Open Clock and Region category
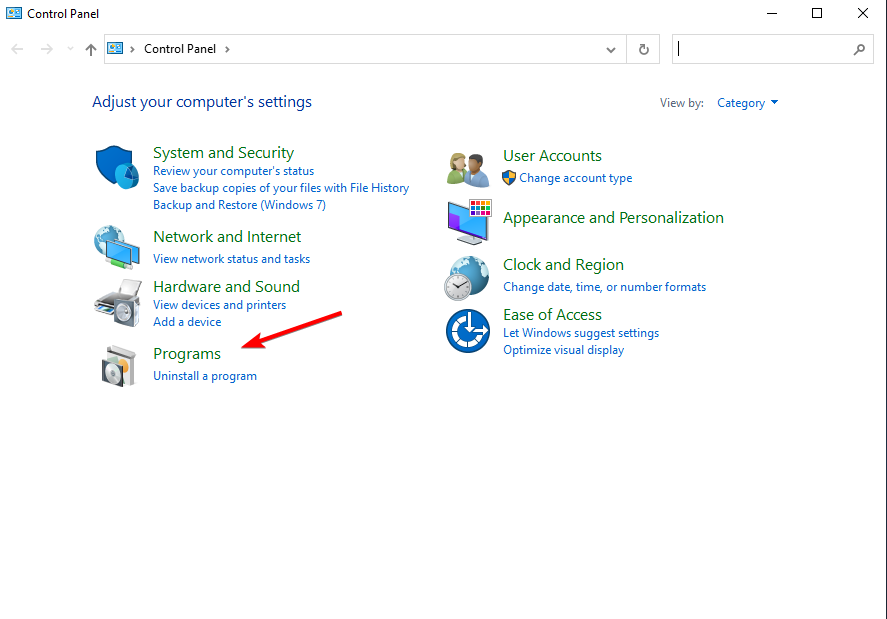The image size is (887, 619). pyautogui.click(x=563, y=265)
